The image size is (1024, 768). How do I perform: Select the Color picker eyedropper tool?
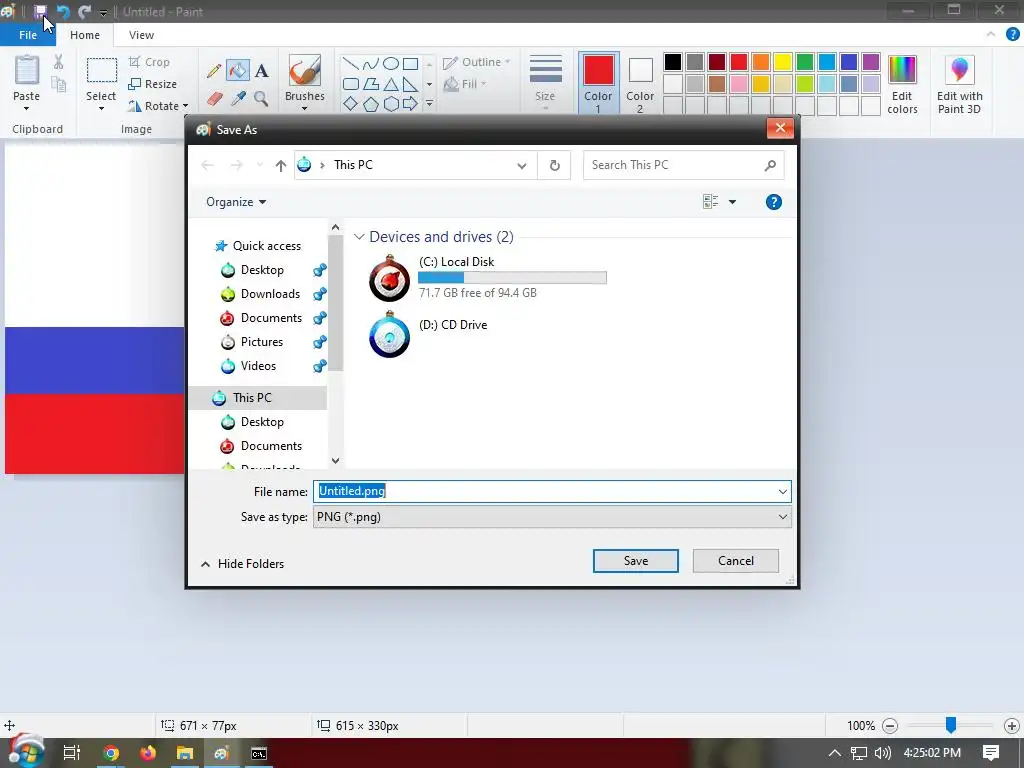238,99
